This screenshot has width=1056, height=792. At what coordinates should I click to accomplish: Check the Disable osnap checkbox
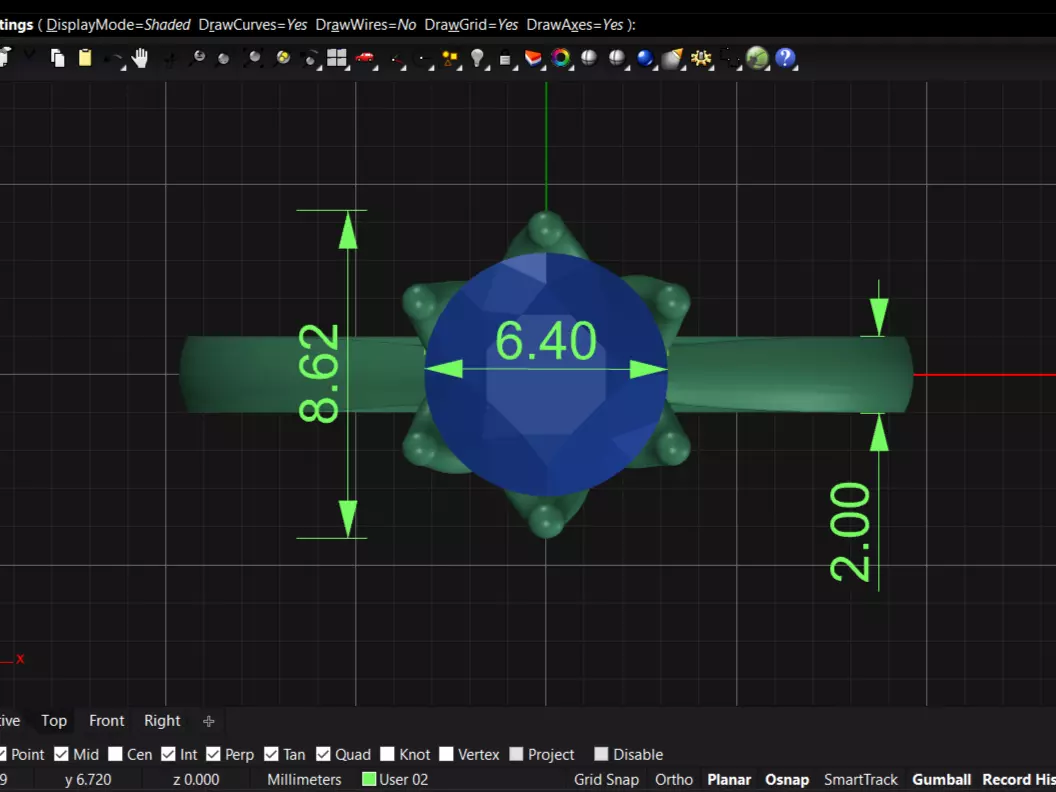(601, 754)
